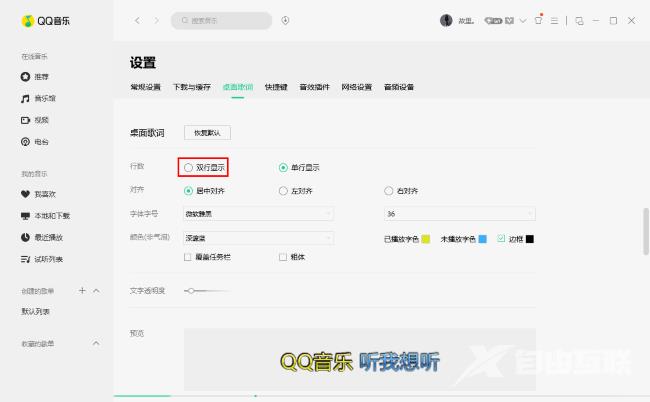650x402 pixels.
Task: Click 恢复默认 restore defaults button
Action: coord(207,133)
